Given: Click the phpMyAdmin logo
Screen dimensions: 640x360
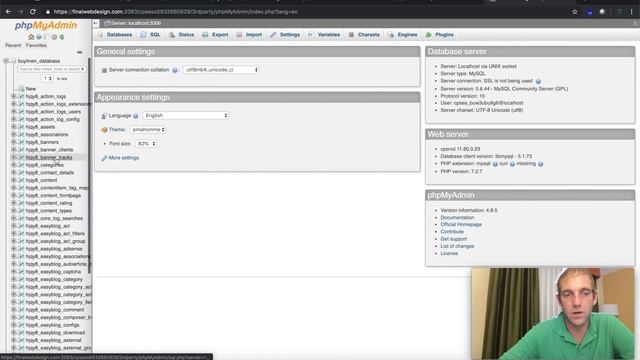Looking at the screenshot, I should pos(46,25).
